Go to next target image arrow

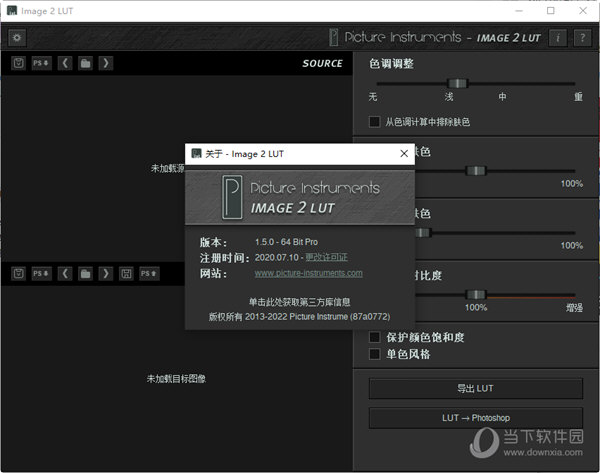click(x=106, y=273)
